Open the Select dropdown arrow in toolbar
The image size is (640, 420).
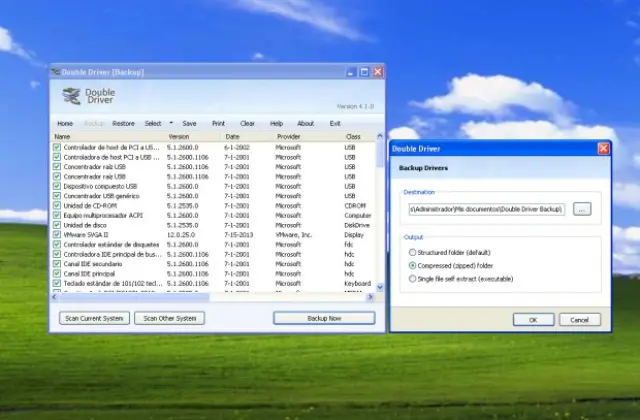tap(171, 123)
